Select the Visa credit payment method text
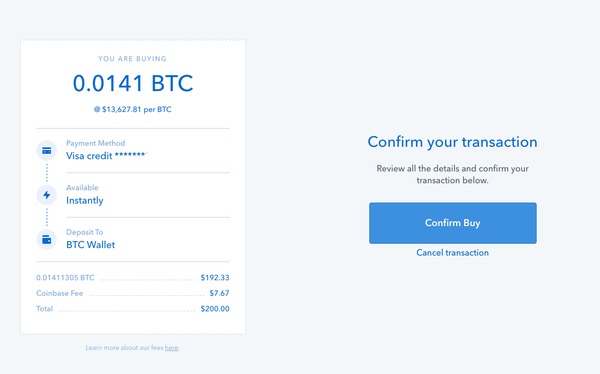 tap(106, 156)
